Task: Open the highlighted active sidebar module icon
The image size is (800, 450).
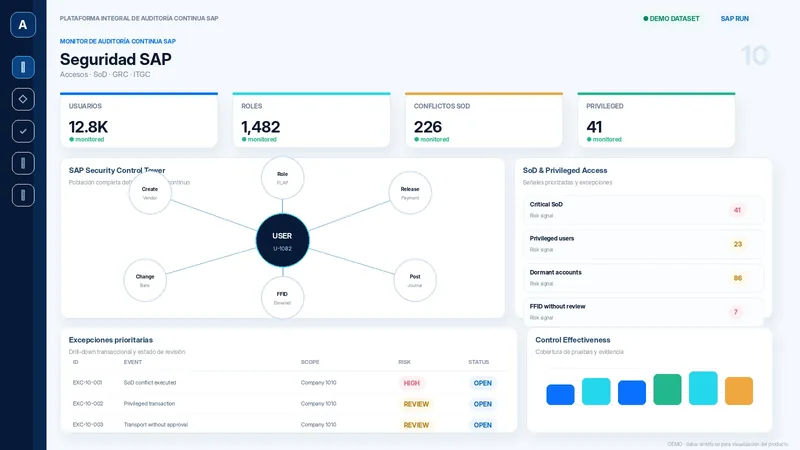Action: click(x=23, y=67)
